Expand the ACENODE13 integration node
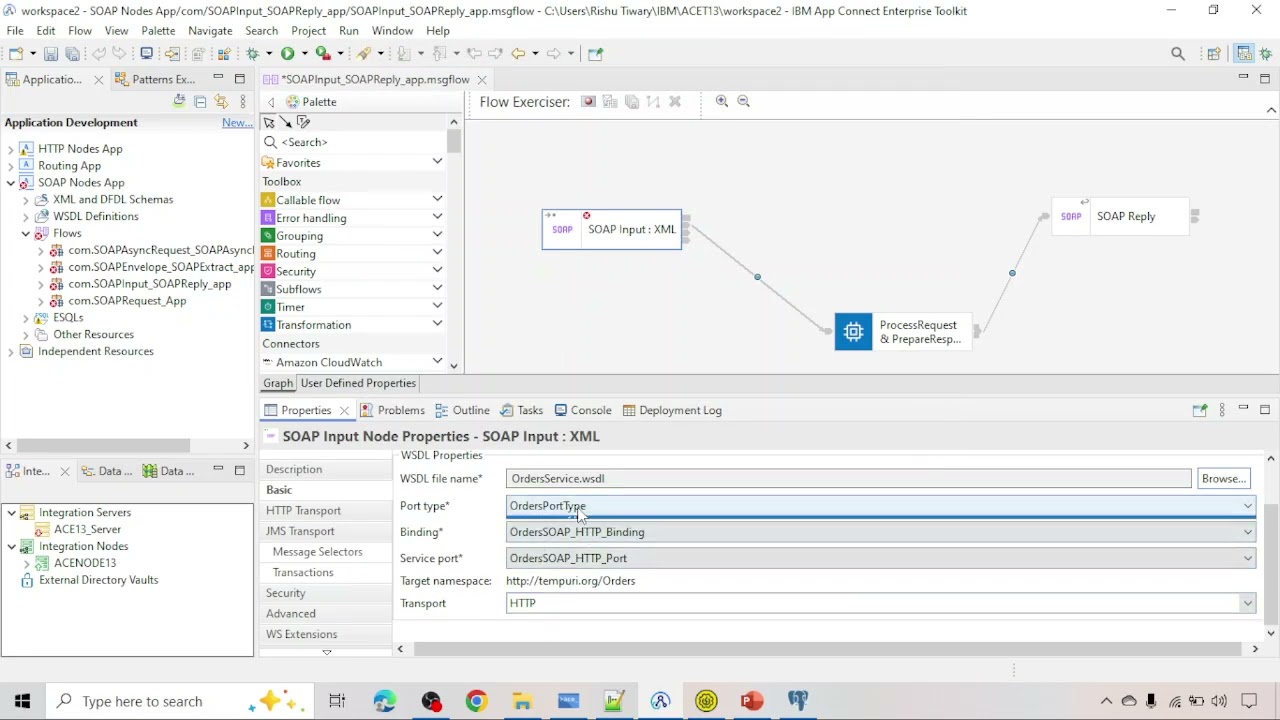This screenshot has width=1280, height=720. click(x=26, y=563)
